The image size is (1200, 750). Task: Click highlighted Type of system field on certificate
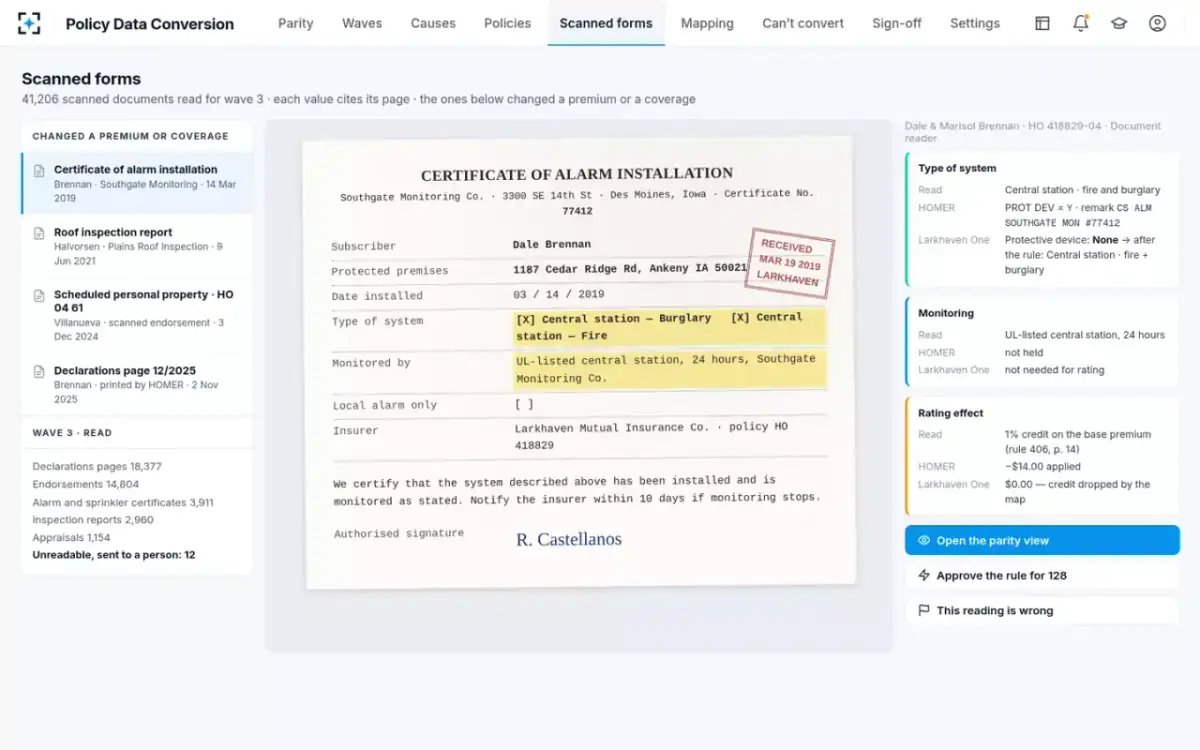coord(670,327)
